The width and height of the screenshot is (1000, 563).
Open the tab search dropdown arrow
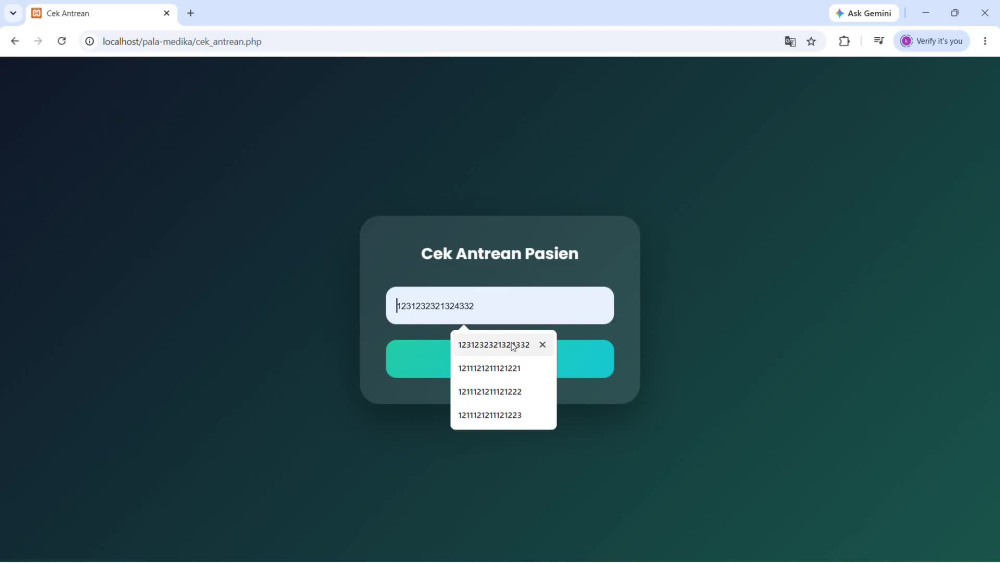(13, 13)
